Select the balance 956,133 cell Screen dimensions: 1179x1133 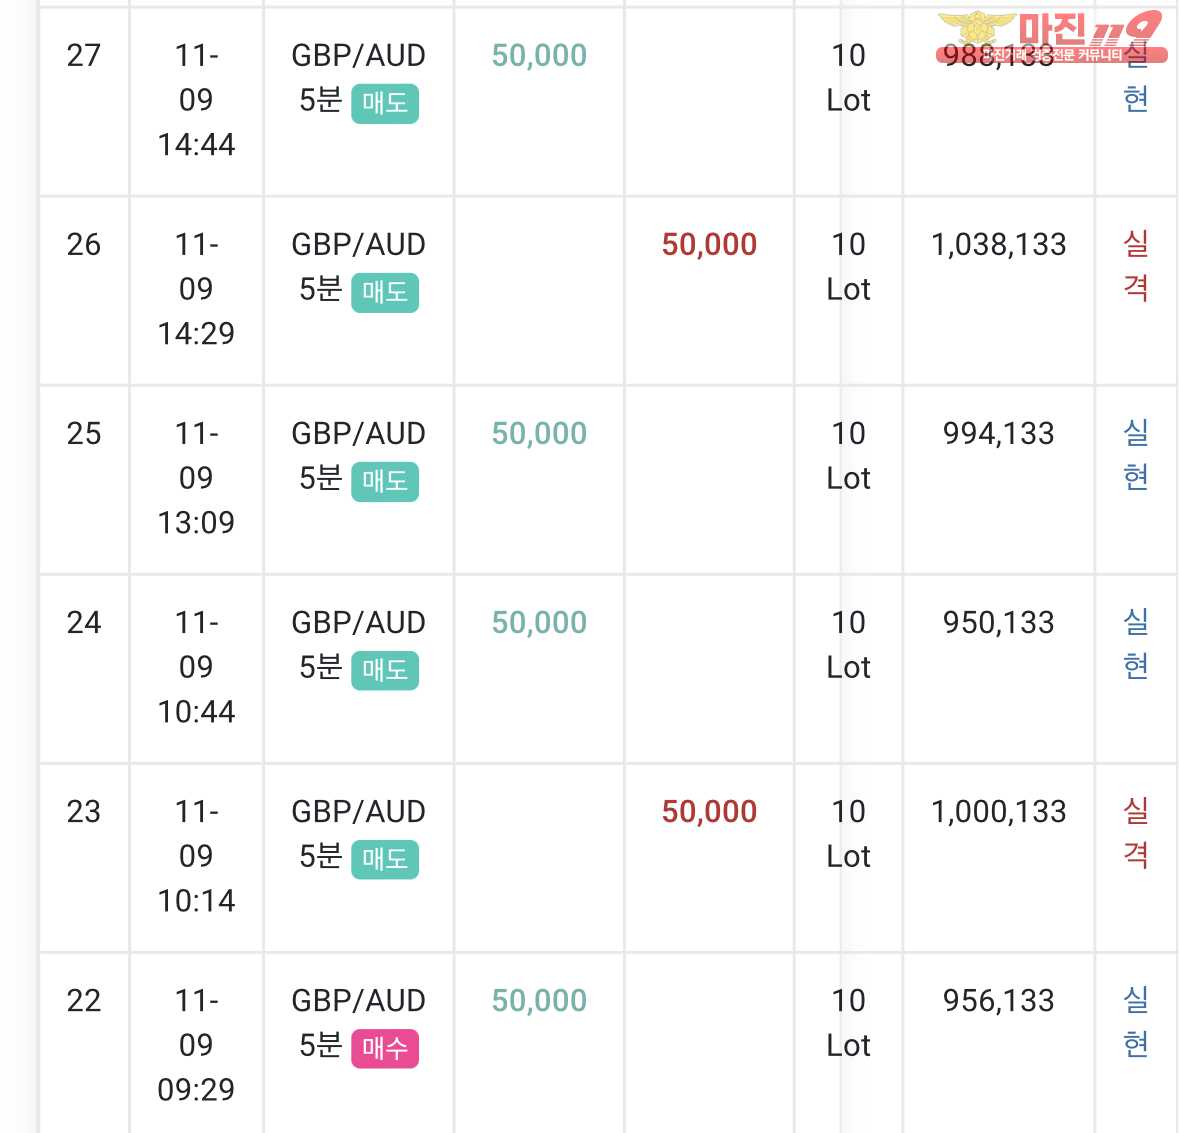point(999,1001)
